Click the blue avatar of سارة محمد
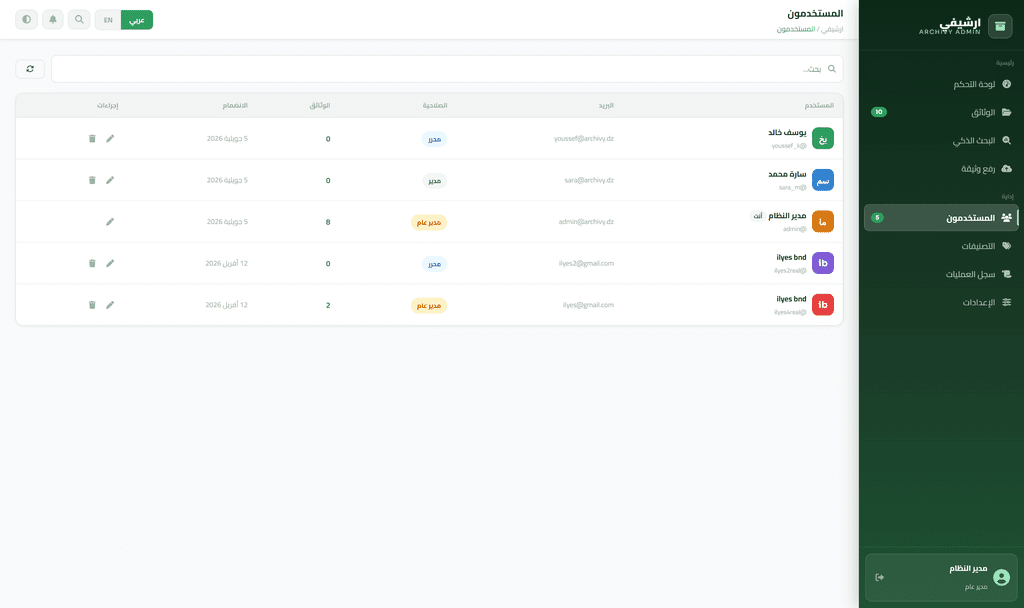Viewport: 1024px width, 608px height. click(x=823, y=180)
